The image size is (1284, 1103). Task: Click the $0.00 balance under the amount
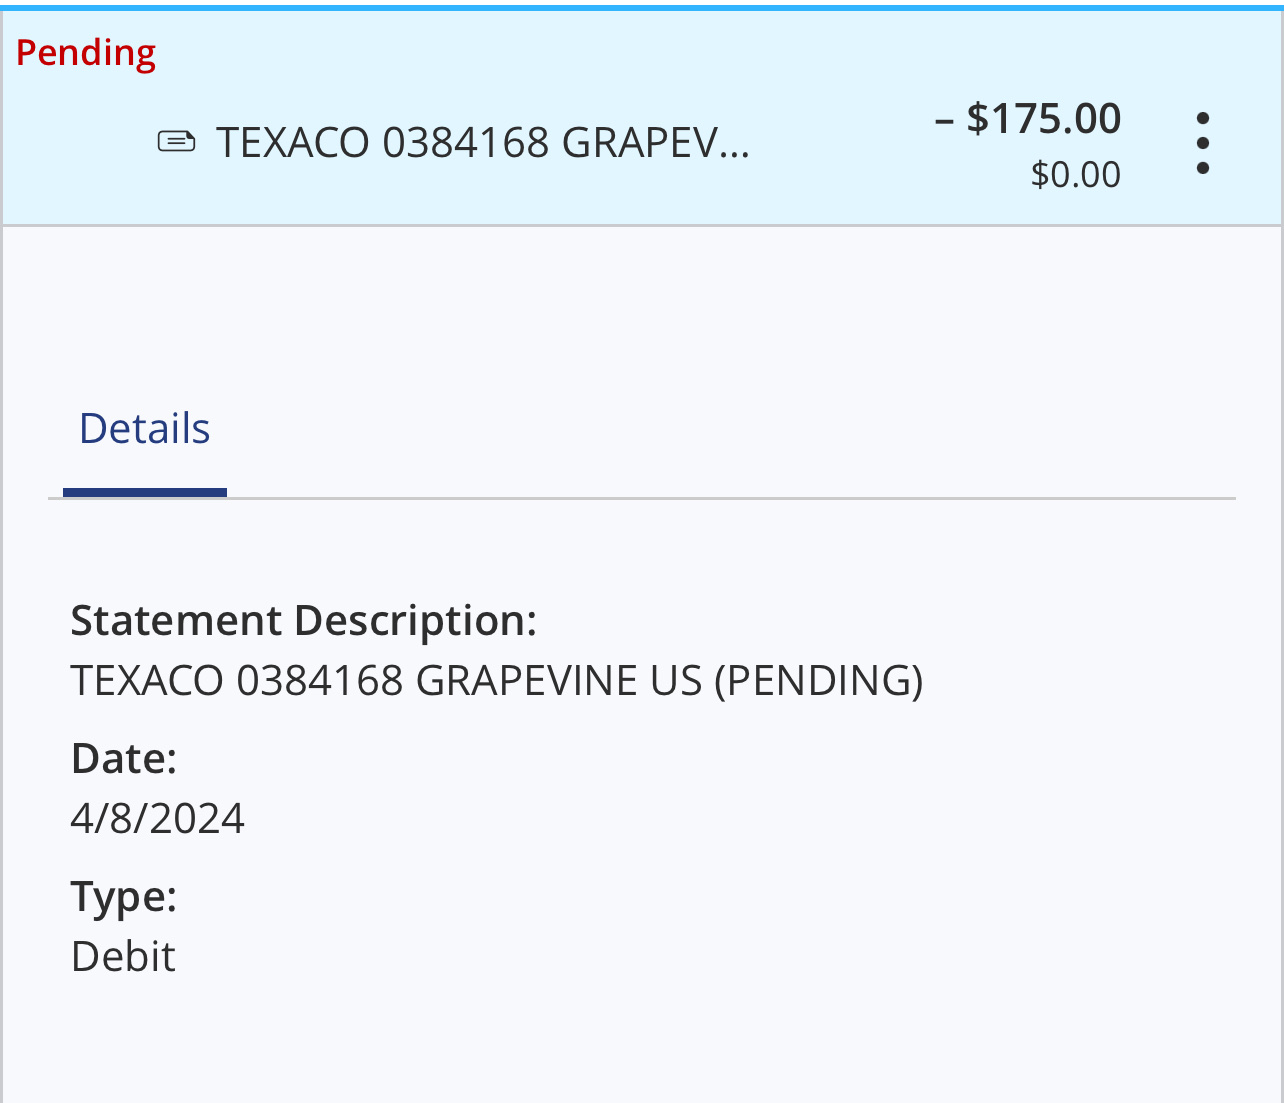pyautogui.click(x=1075, y=175)
